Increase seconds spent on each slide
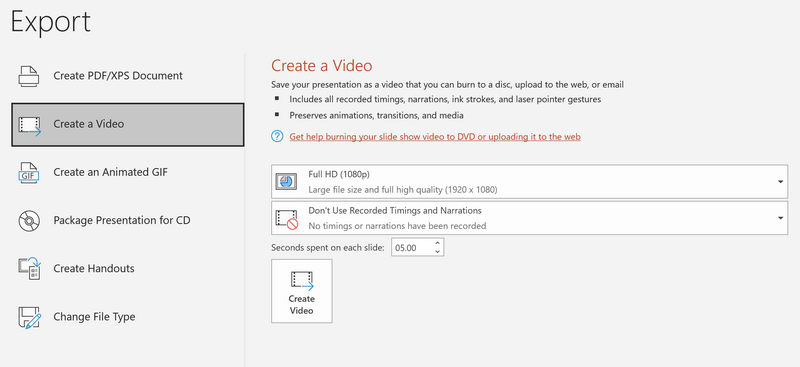This screenshot has width=800, height=367. pos(437,243)
